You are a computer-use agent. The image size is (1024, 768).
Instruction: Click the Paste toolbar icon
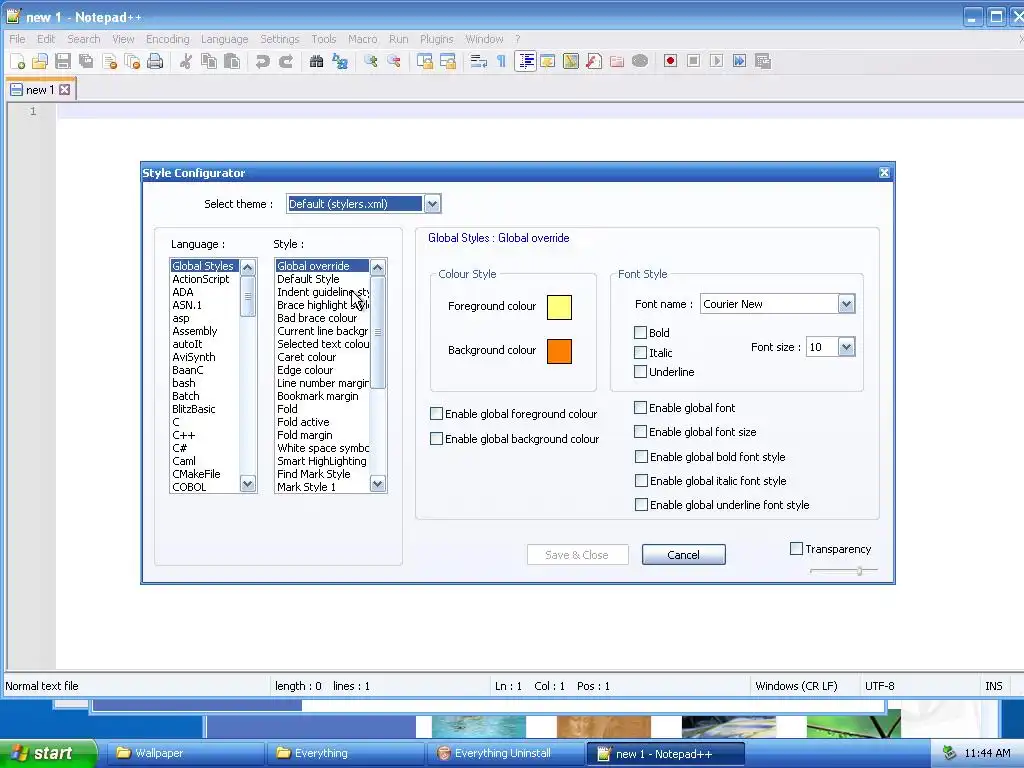point(232,61)
